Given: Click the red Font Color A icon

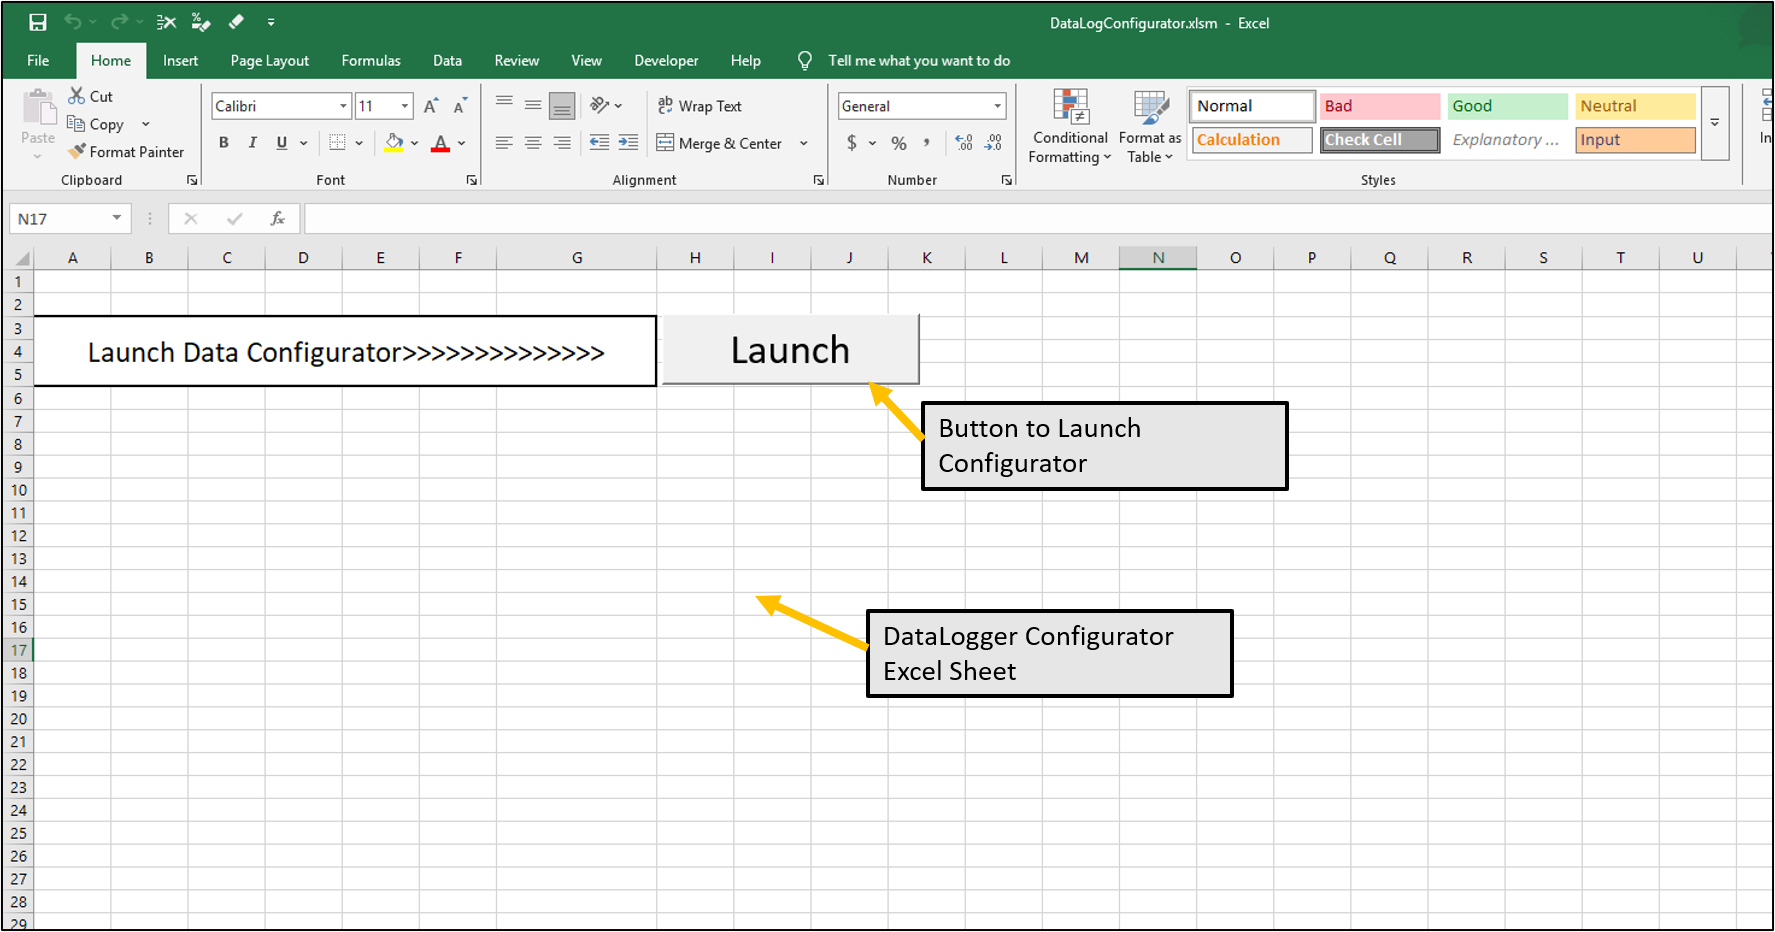Looking at the screenshot, I should [440, 143].
